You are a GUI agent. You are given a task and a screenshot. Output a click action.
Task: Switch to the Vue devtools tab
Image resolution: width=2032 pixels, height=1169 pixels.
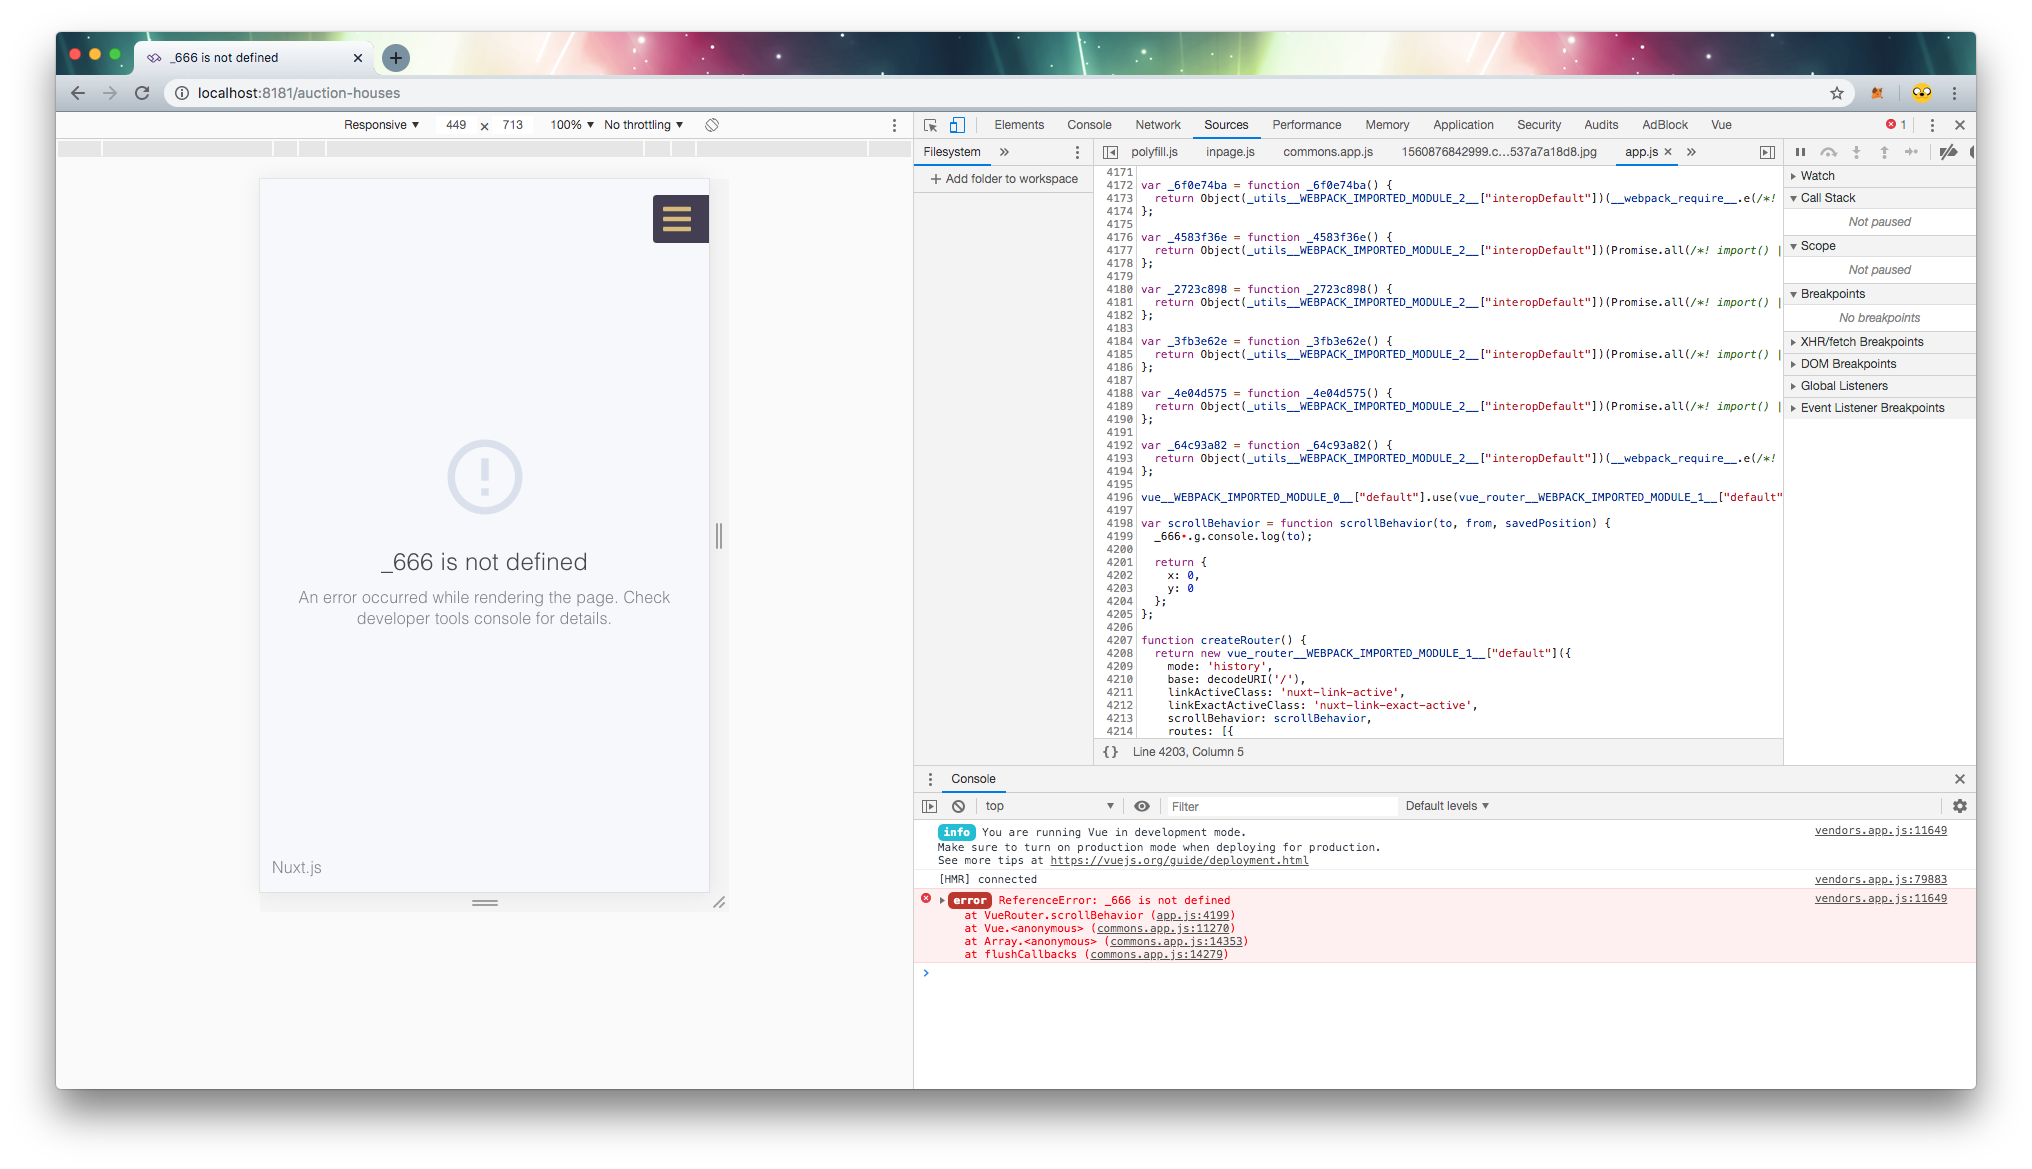pos(1721,125)
